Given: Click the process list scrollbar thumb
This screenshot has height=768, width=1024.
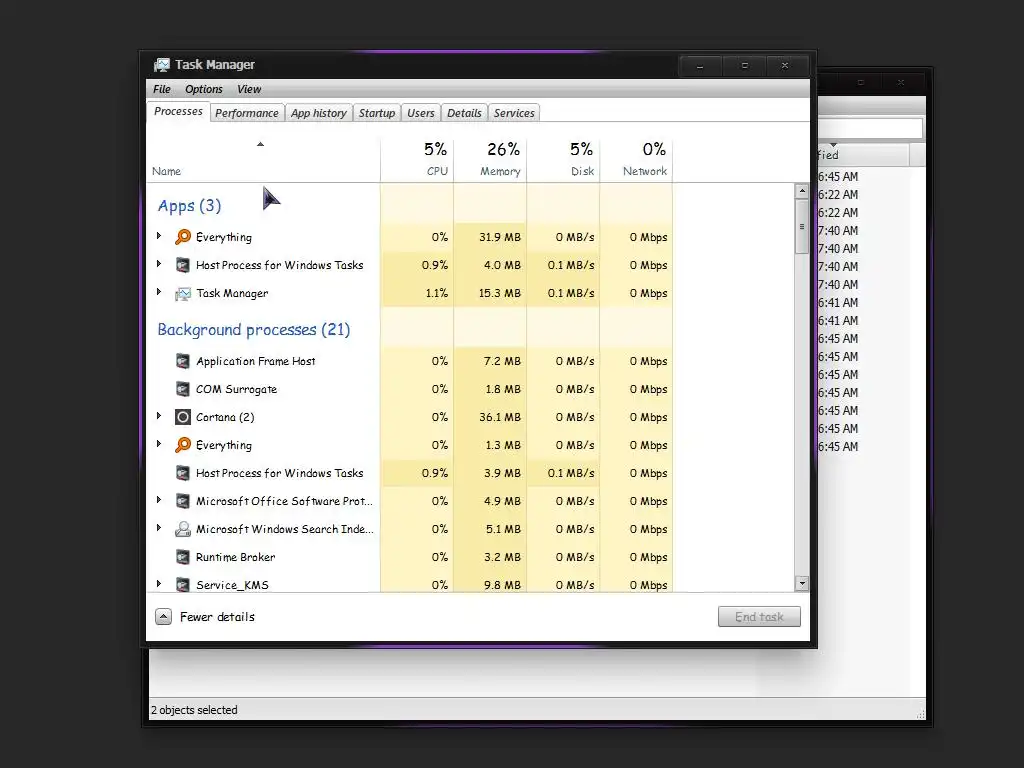Looking at the screenshot, I should (x=802, y=227).
